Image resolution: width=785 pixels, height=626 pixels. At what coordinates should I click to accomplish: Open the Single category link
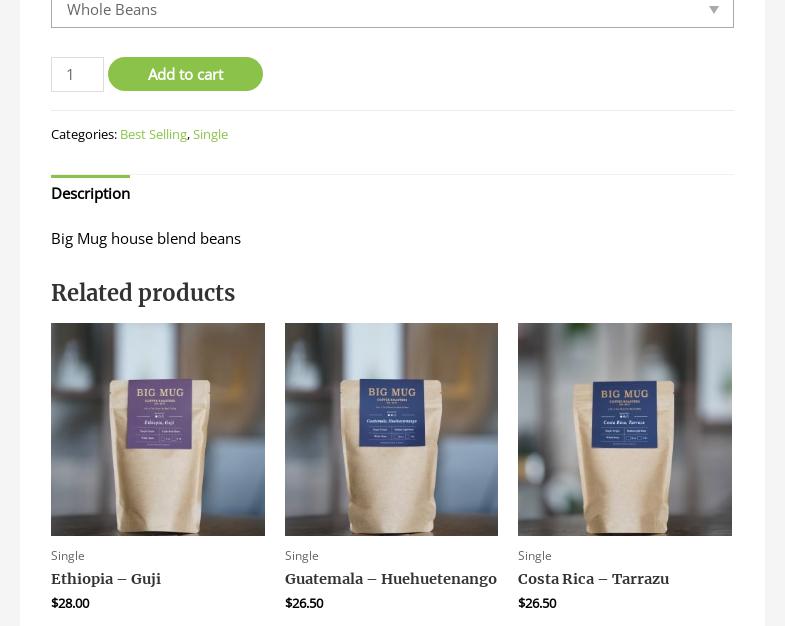(x=210, y=134)
